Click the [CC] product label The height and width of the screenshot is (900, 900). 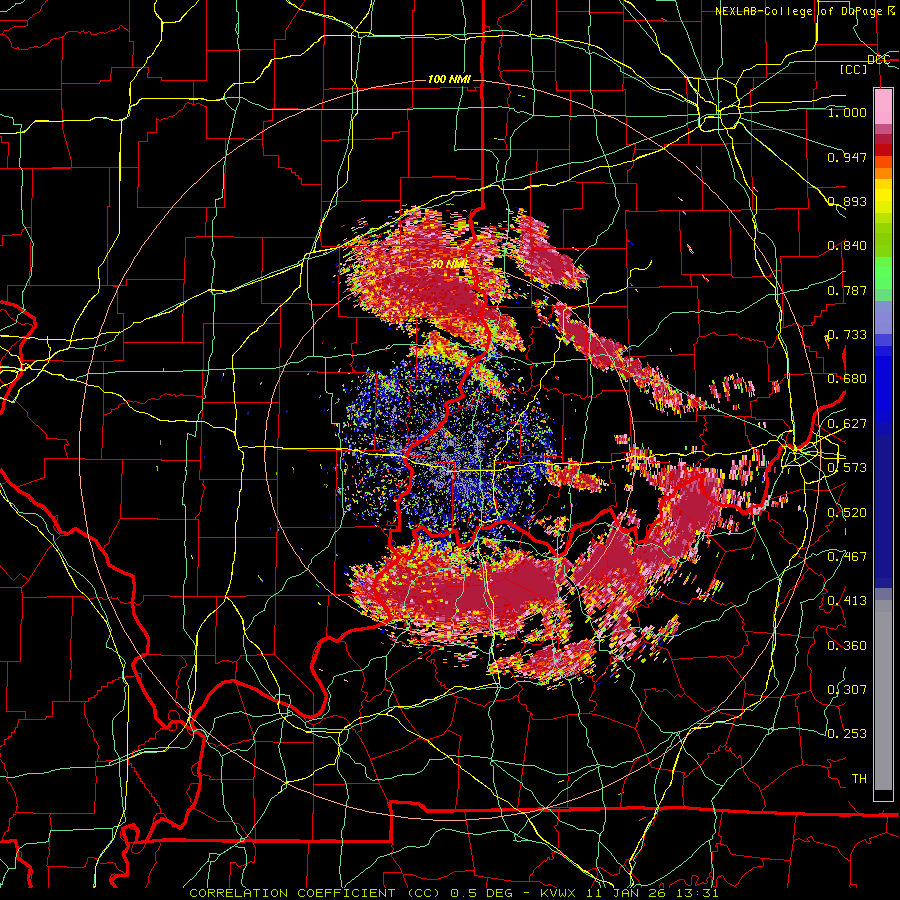pos(854,69)
